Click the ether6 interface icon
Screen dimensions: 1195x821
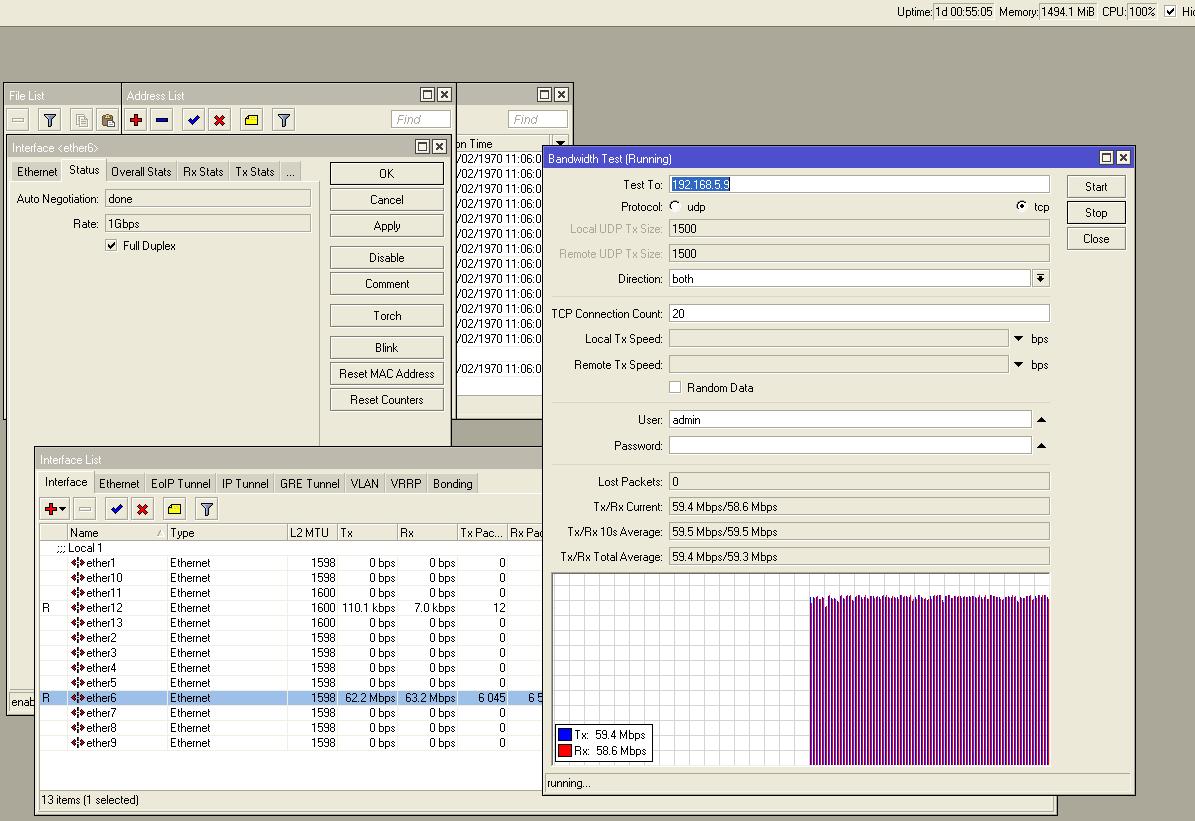78,698
